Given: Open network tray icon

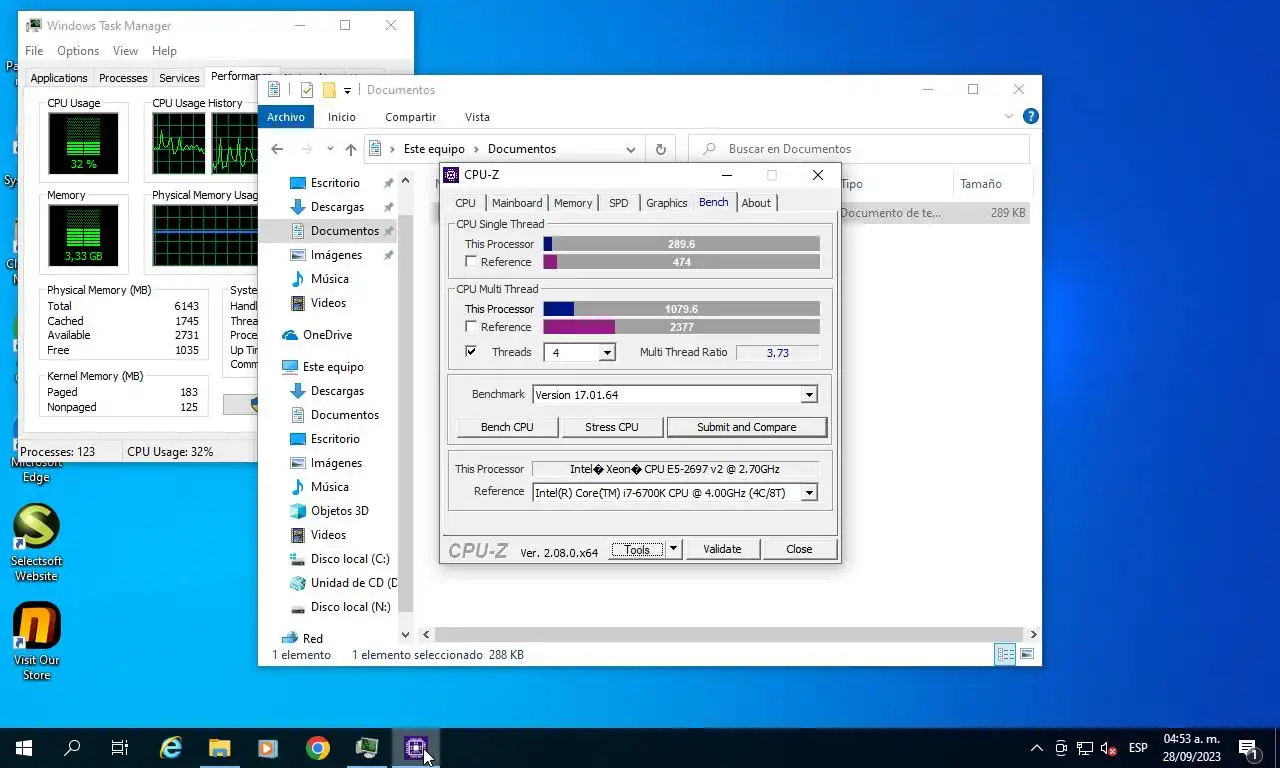Looking at the screenshot, I should pos(1084,748).
